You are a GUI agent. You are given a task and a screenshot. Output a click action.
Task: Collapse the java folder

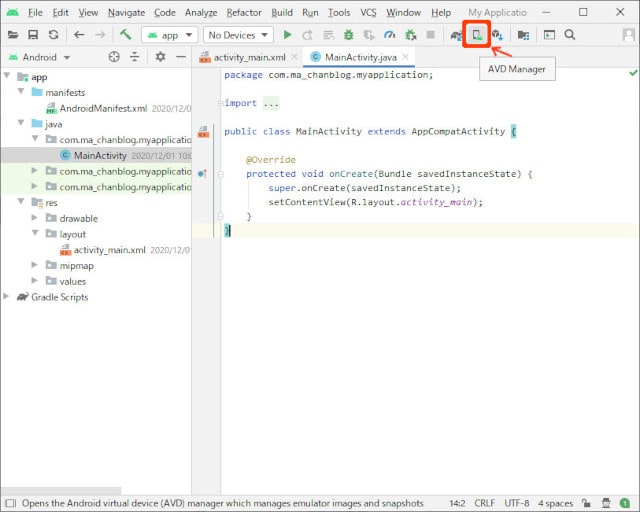pyautogui.click(x=21, y=123)
